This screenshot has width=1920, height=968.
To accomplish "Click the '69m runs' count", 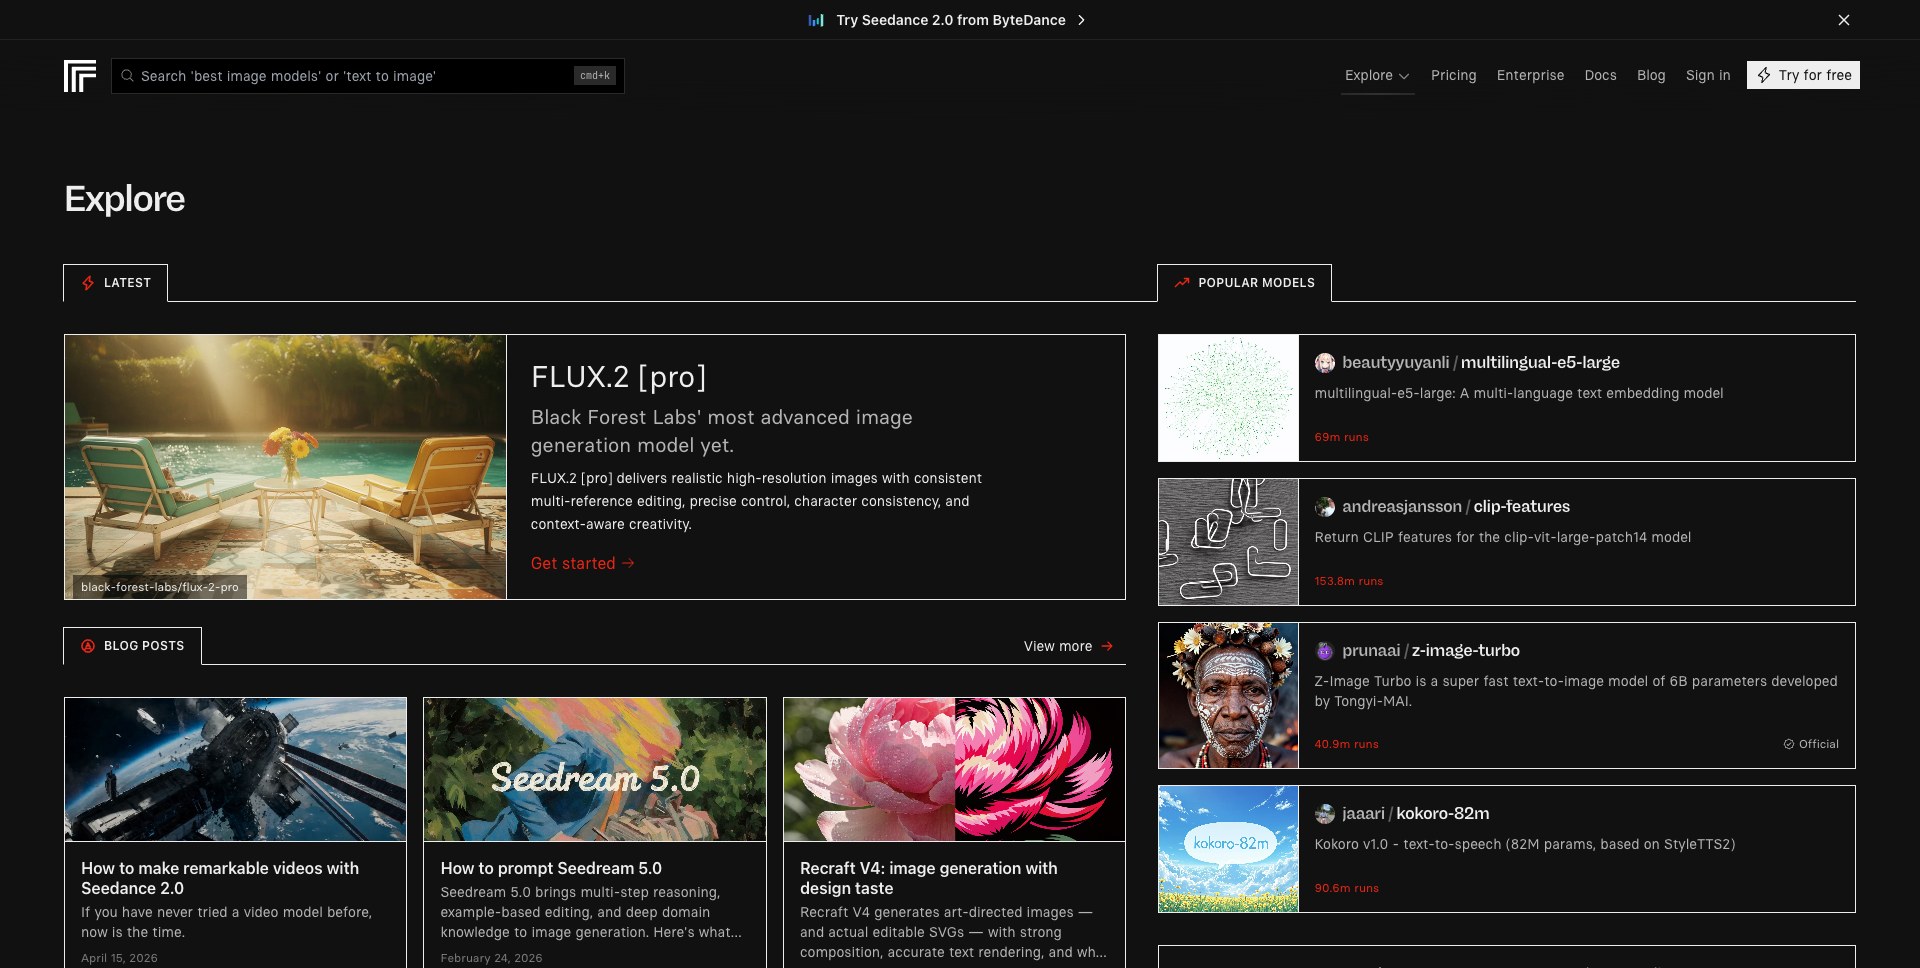I will click(1341, 437).
